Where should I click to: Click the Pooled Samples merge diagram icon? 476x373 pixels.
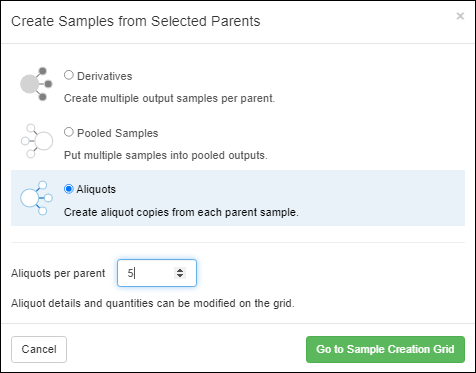tap(36, 141)
